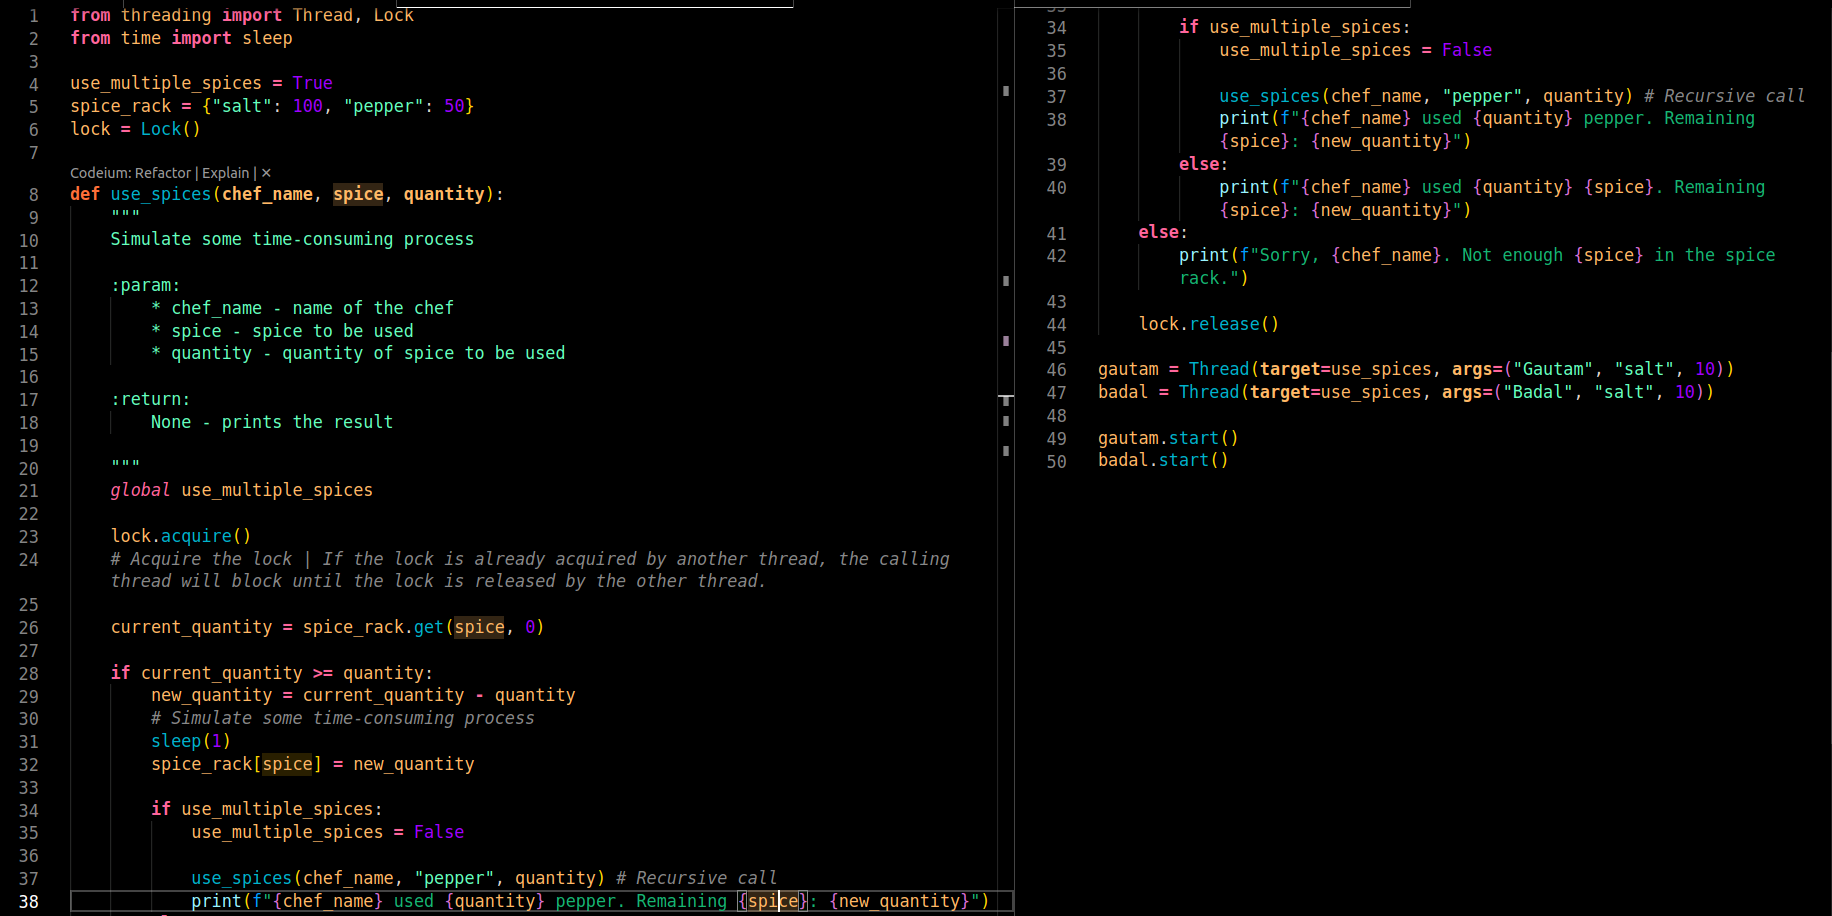1832x916 pixels.
Task: Click 'lock = Lock()' on line 6
Action: [135, 129]
